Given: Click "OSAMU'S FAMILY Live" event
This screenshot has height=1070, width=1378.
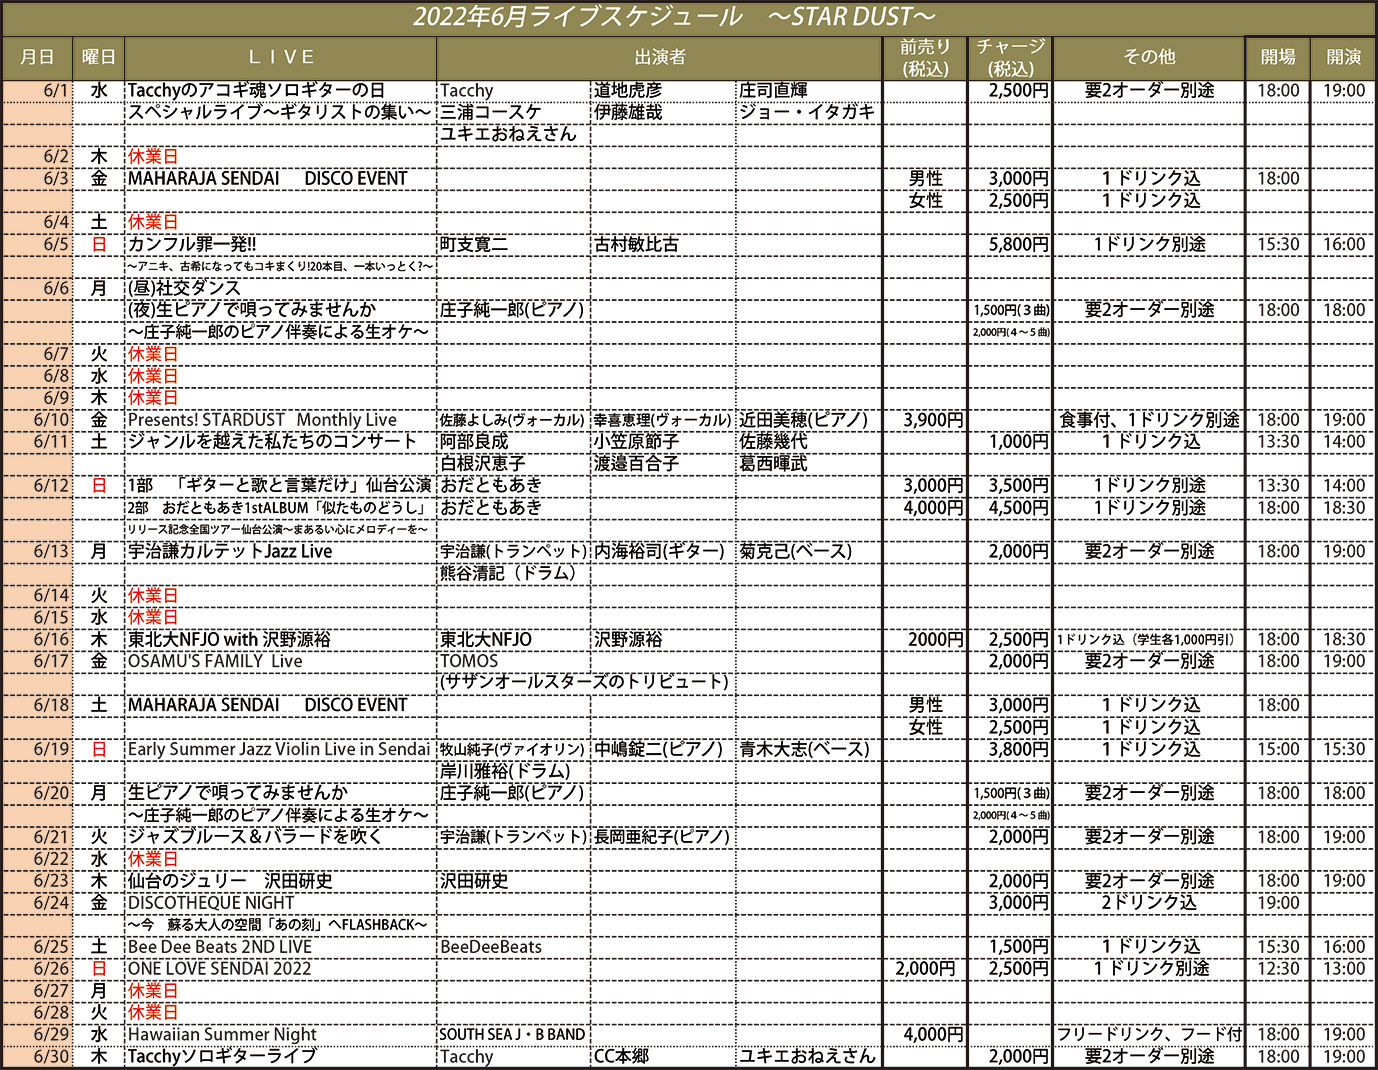Looking at the screenshot, I should (x=215, y=661).
